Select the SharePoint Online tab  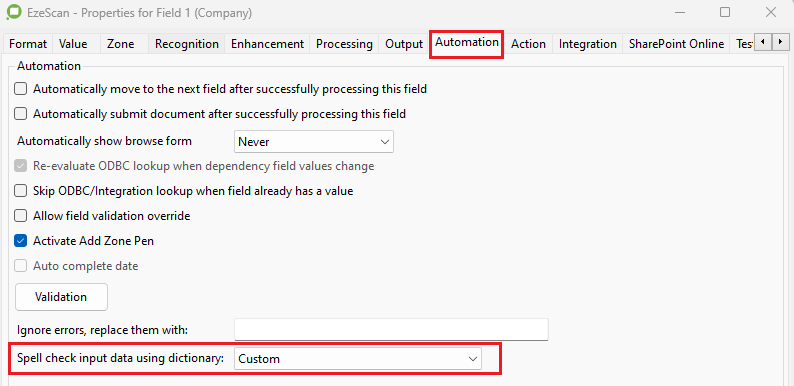(x=677, y=44)
